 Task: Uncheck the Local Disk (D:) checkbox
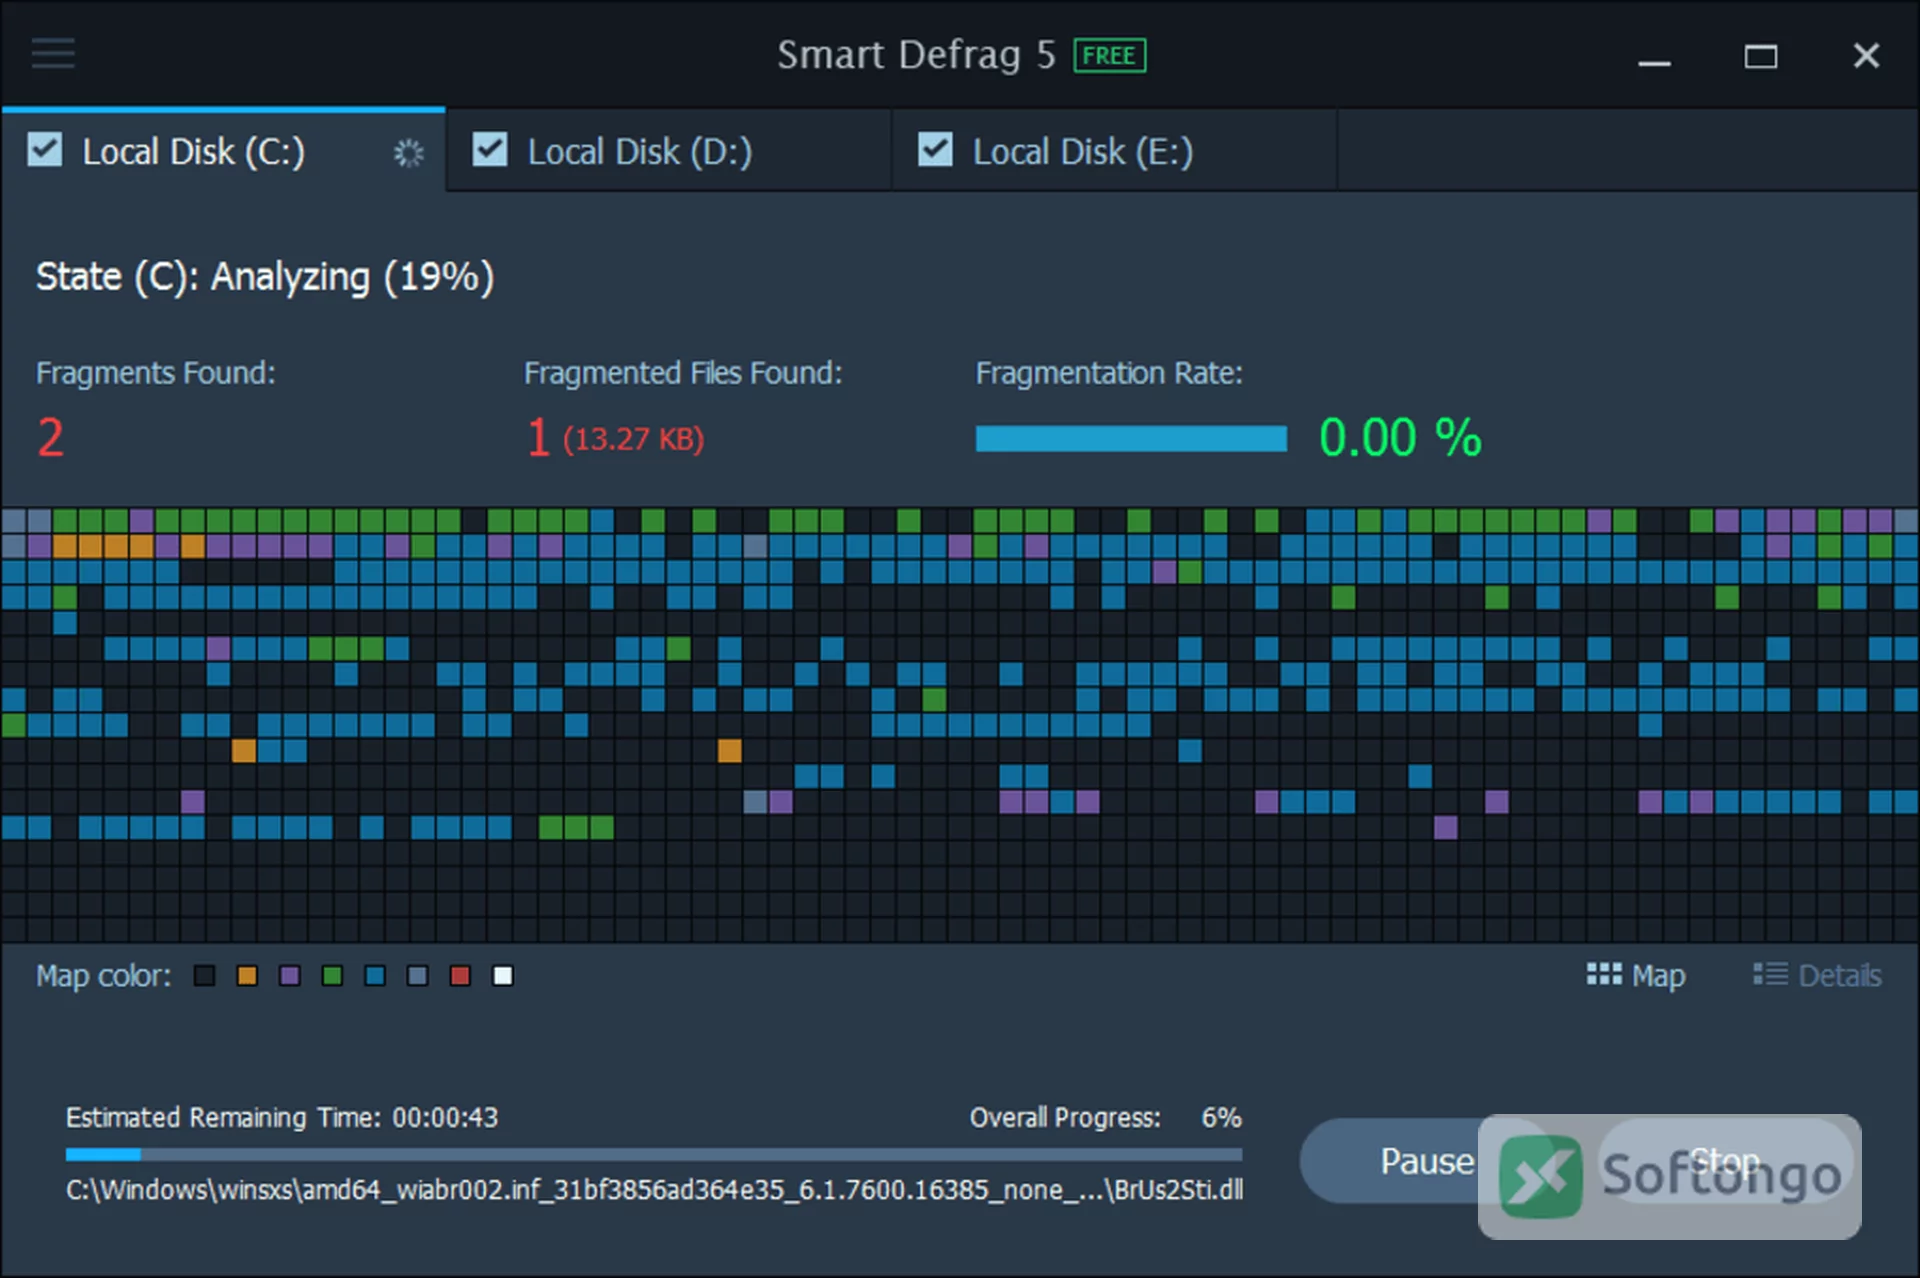[490, 150]
